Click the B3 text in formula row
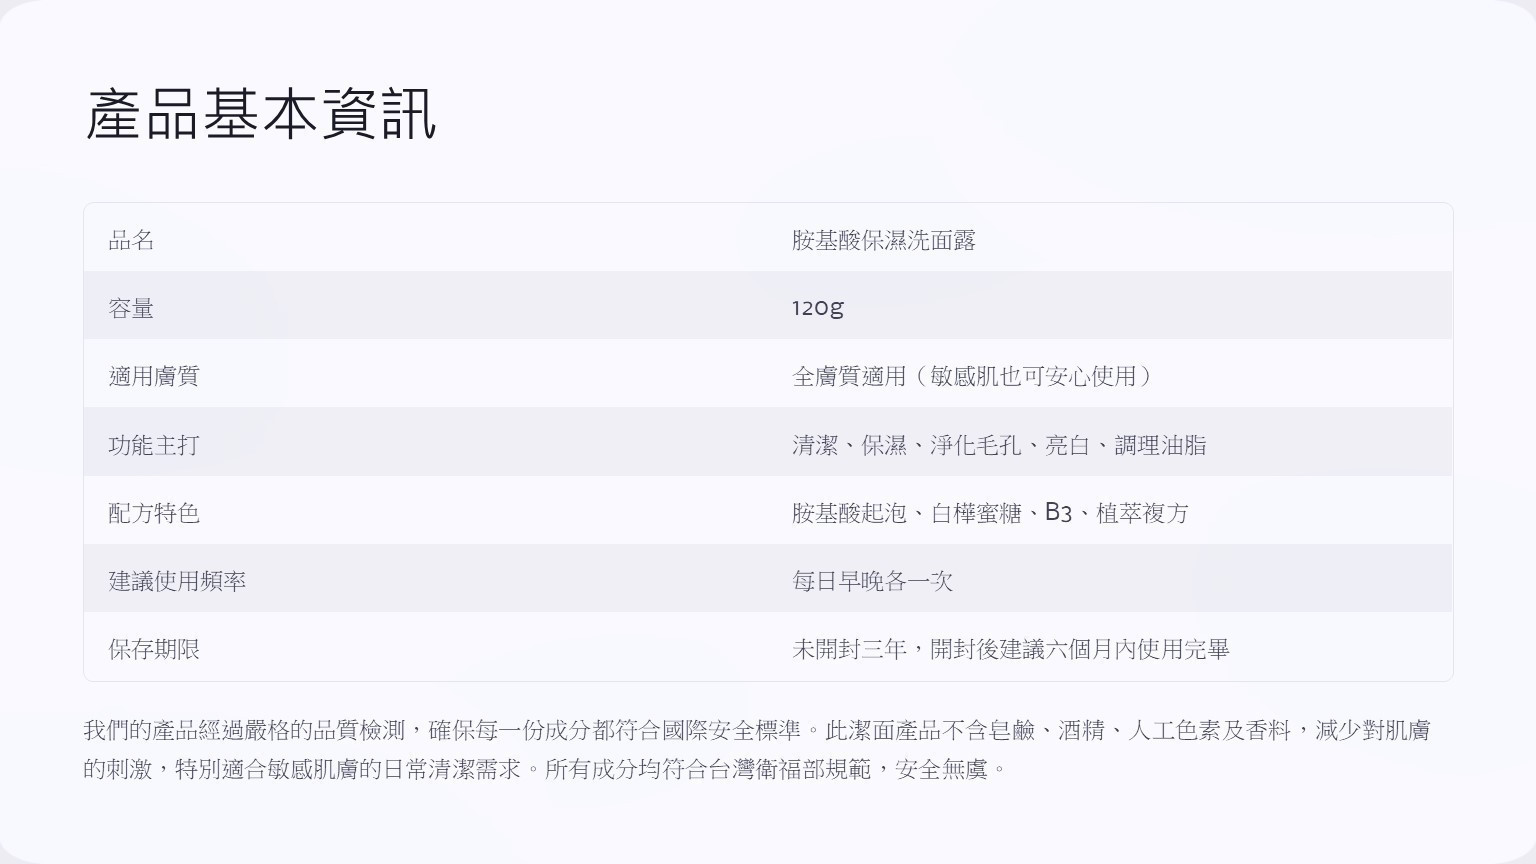The height and width of the screenshot is (864, 1536). point(1058,513)
